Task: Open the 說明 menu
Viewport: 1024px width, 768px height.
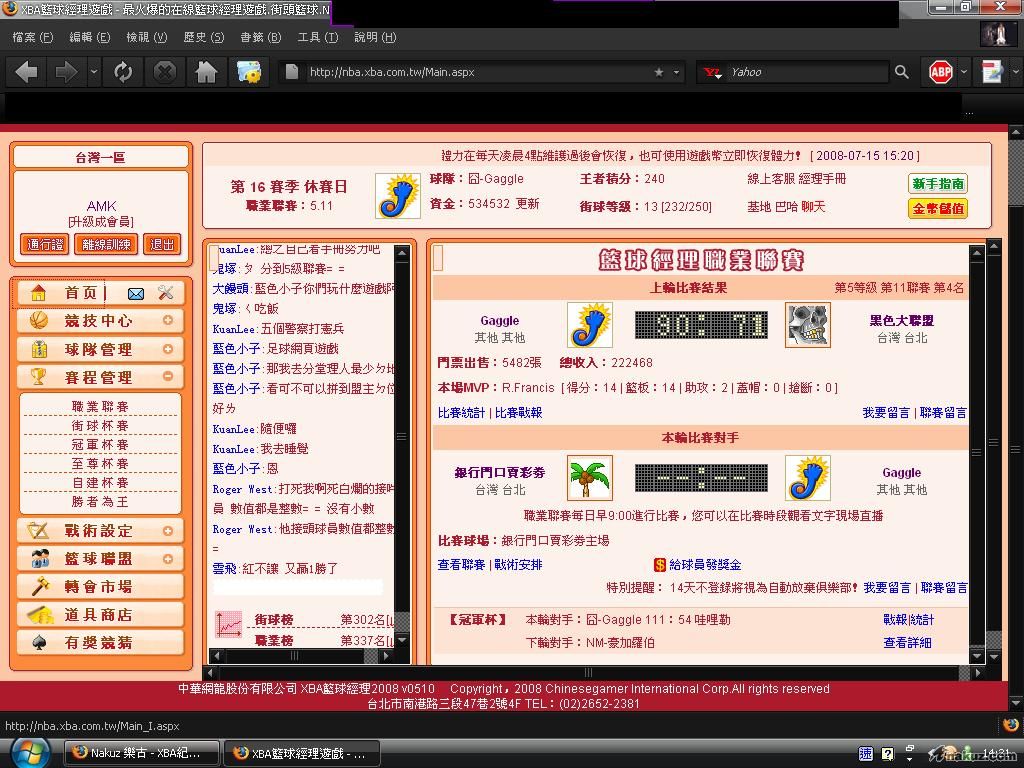Action: click(375, 37)
